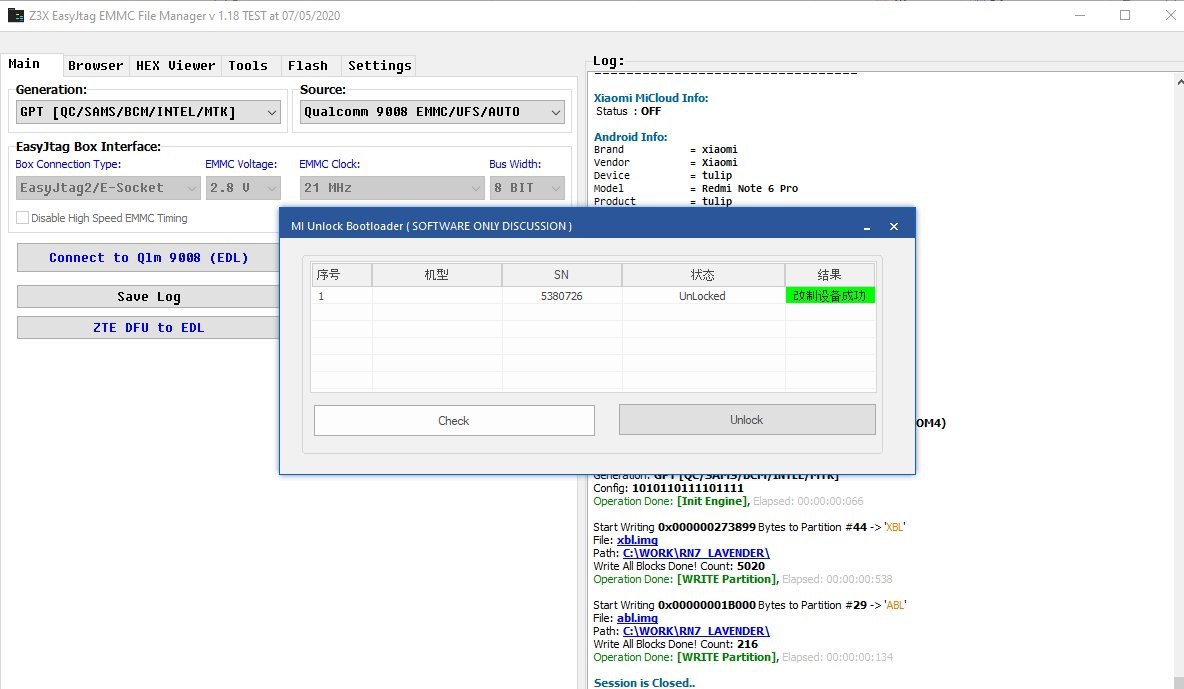Screen dimensions: 1184x689
Task: Click the 结果 column header
Action: [830, 275]
